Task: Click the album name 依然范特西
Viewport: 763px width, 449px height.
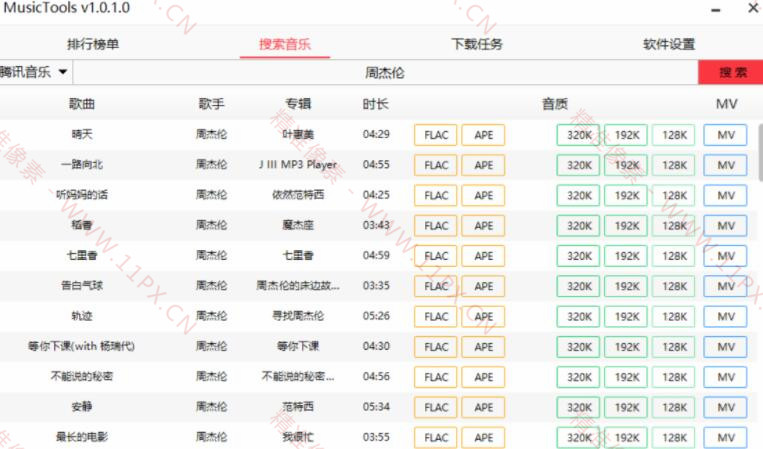Action: pos(298,195)
